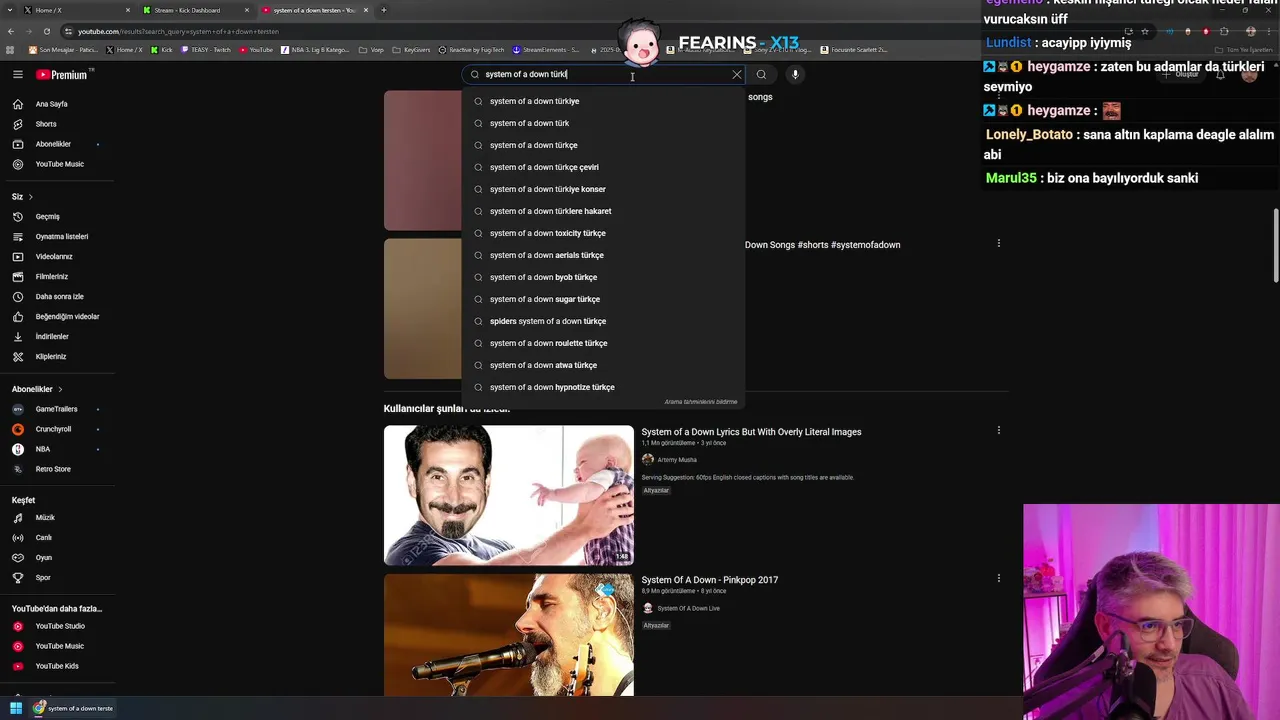Select suggestion 'toxicity türkçe'
Image resolution: width=1280 pixels, height=720 pixels.
click(603, 233)
